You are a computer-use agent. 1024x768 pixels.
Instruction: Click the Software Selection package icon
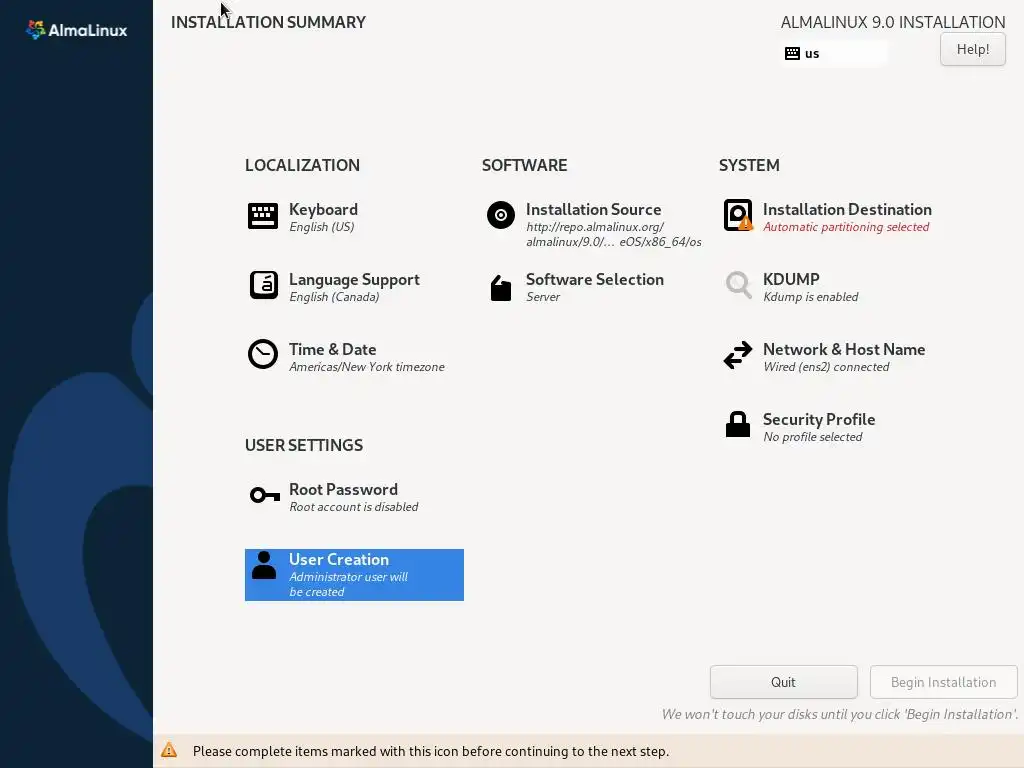(x=501, y=288)
